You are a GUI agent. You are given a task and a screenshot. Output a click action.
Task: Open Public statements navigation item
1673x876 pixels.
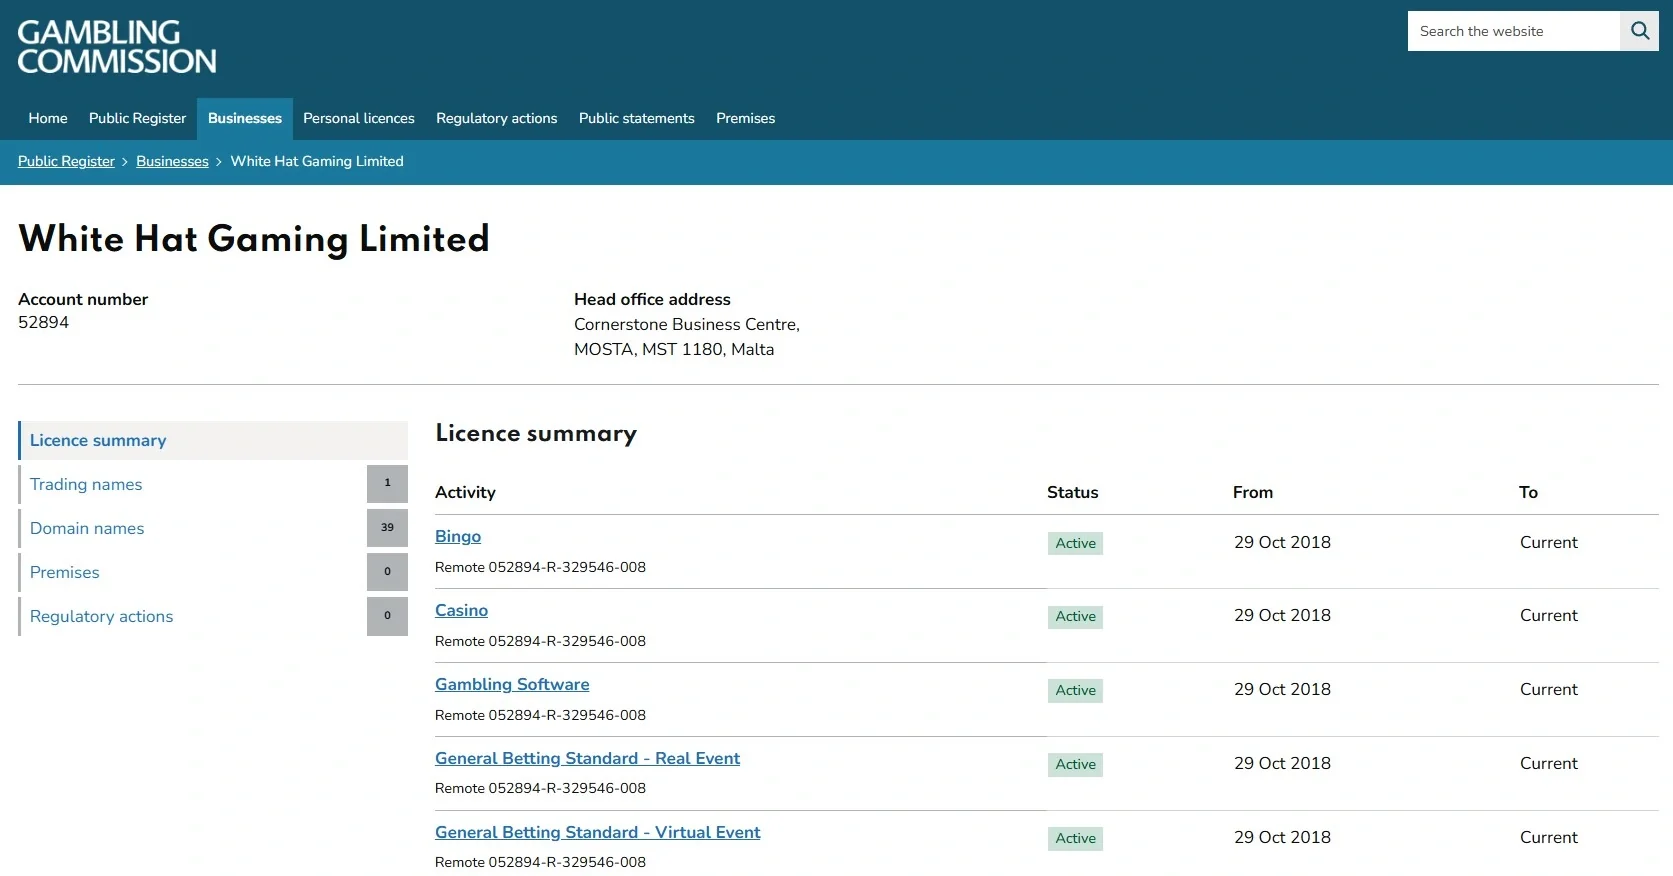click(x=637, y=118)
